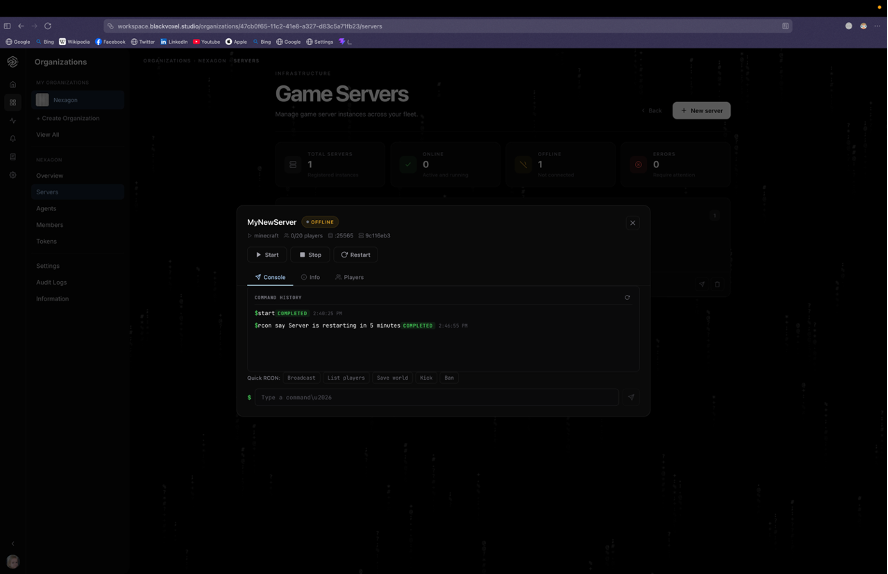Reload the page
The height and width of the screenshot is (574, 888).
pyautogui.click(x=48, y=26)
